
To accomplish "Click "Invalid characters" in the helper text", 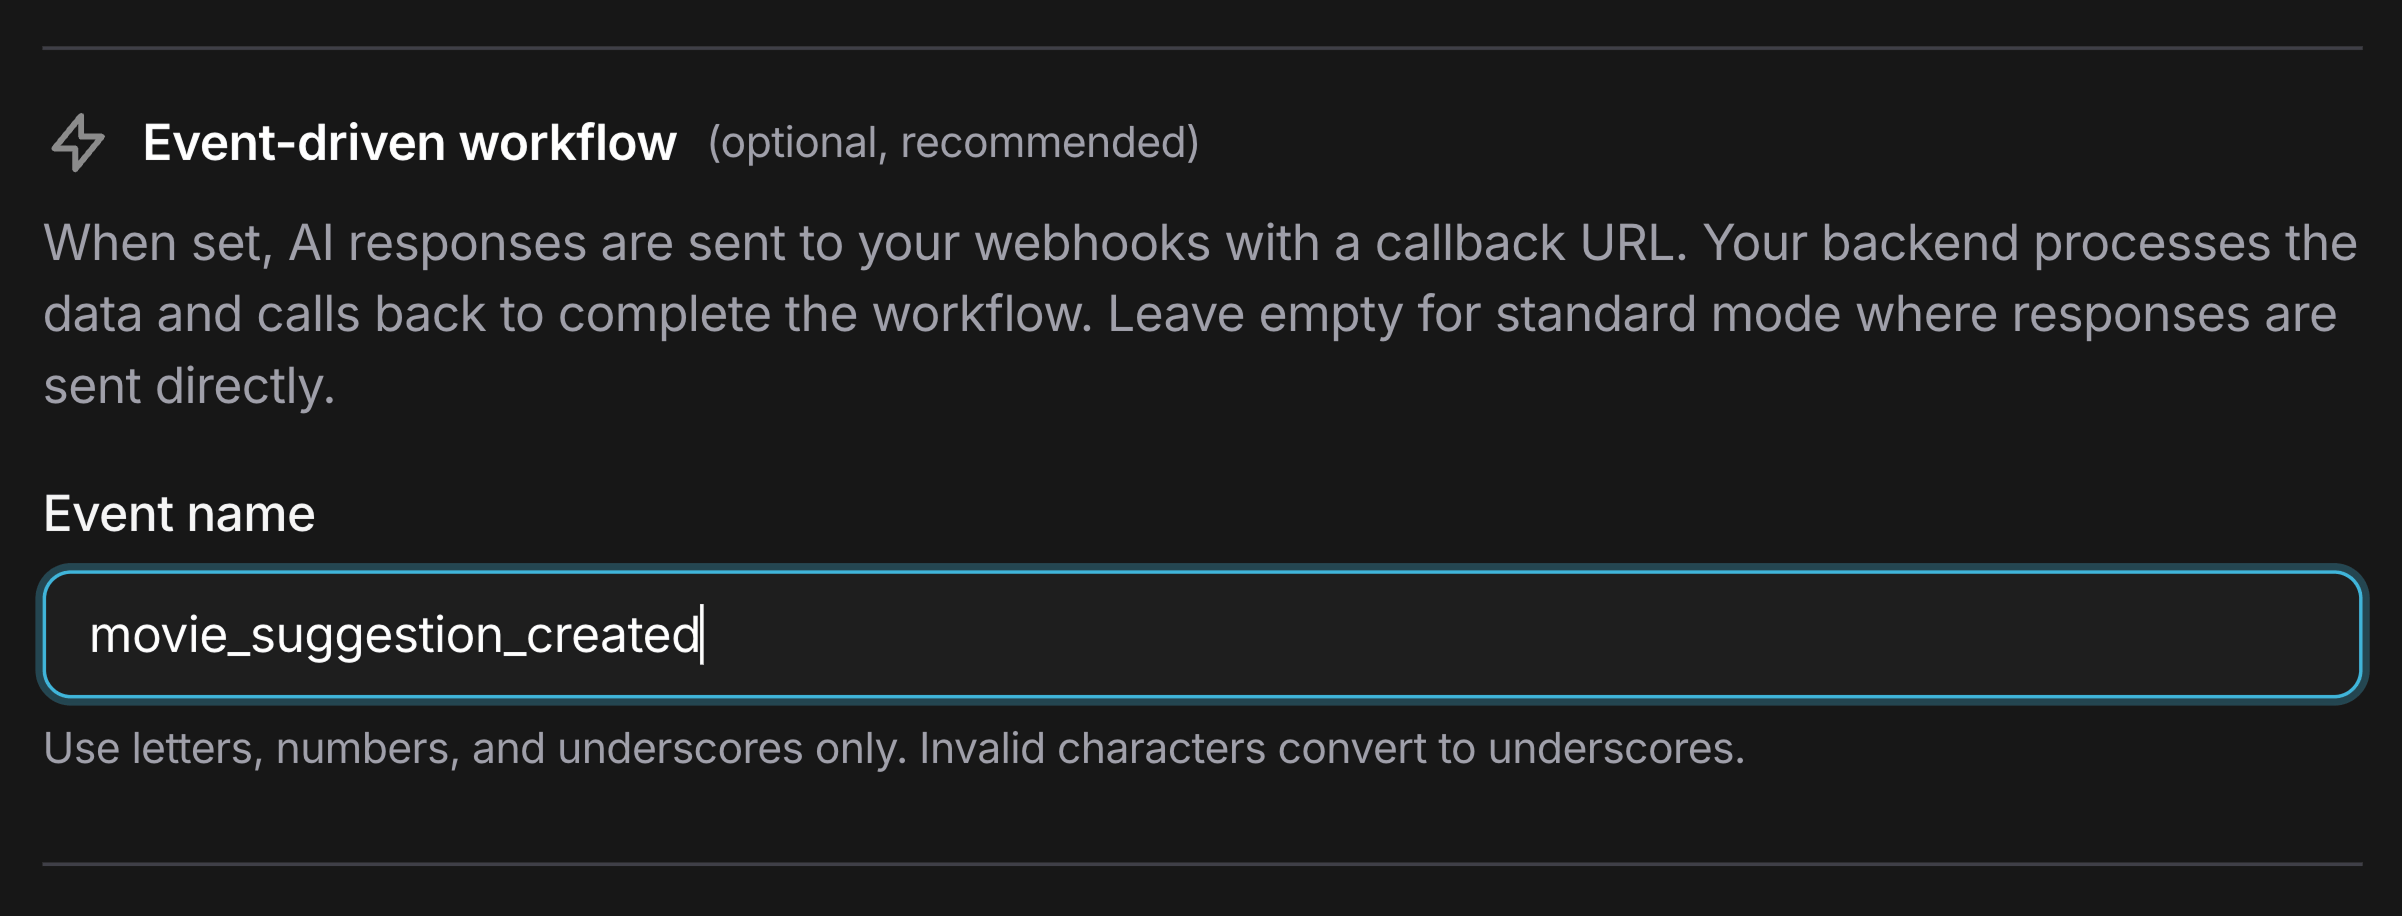I will [x=1091, y=749].
